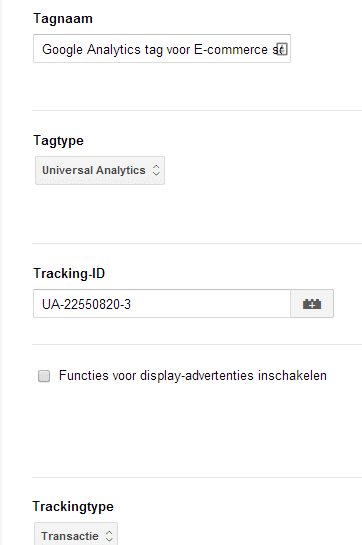Click the Tagnaam heading label
This screenshot has height=545, width=362.
[x=63, y=18]
